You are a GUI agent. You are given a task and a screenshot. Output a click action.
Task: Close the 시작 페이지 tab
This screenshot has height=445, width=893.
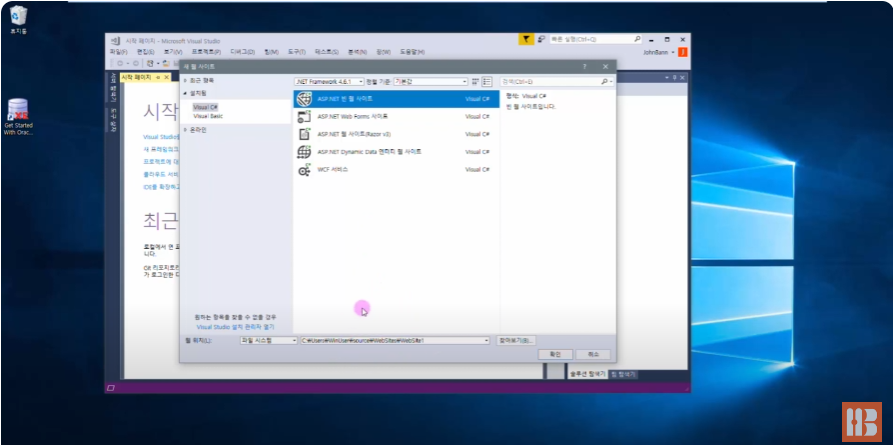pos(166,77)
